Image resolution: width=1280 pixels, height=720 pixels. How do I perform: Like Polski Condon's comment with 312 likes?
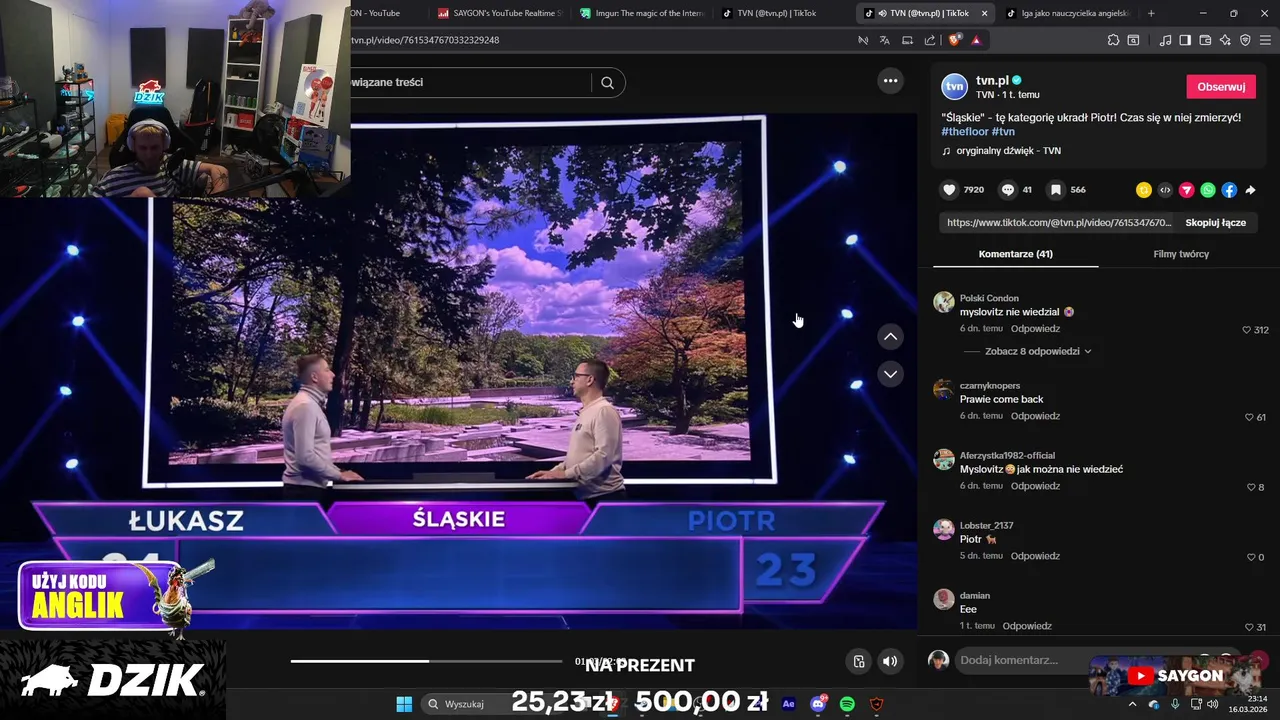point(1247,330)
